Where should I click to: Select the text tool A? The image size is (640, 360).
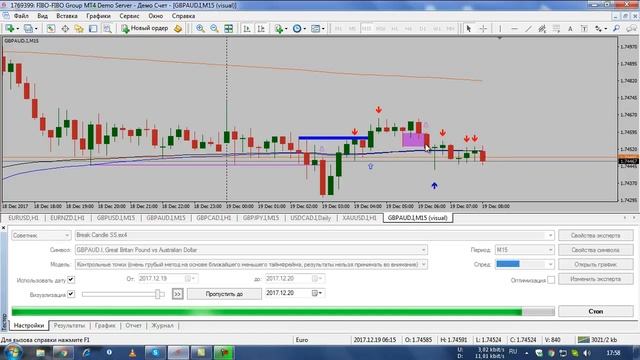click(x=570, y=29)
